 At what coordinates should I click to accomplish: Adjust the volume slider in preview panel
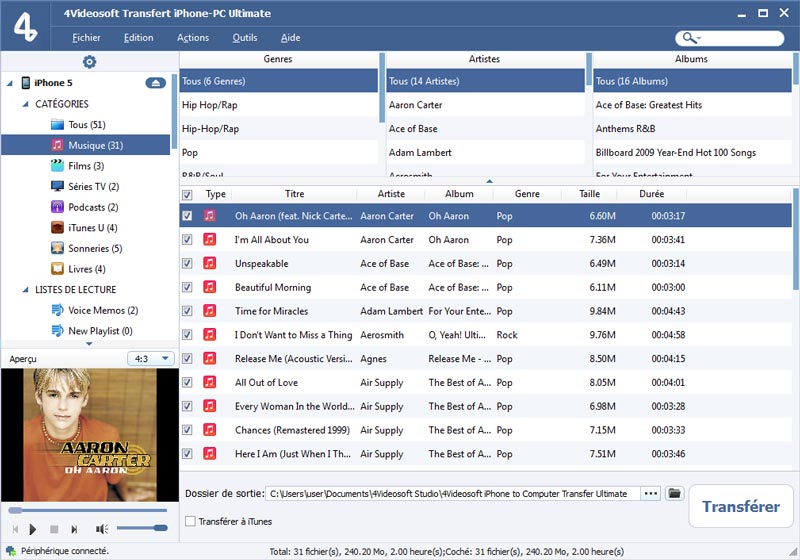141,528
